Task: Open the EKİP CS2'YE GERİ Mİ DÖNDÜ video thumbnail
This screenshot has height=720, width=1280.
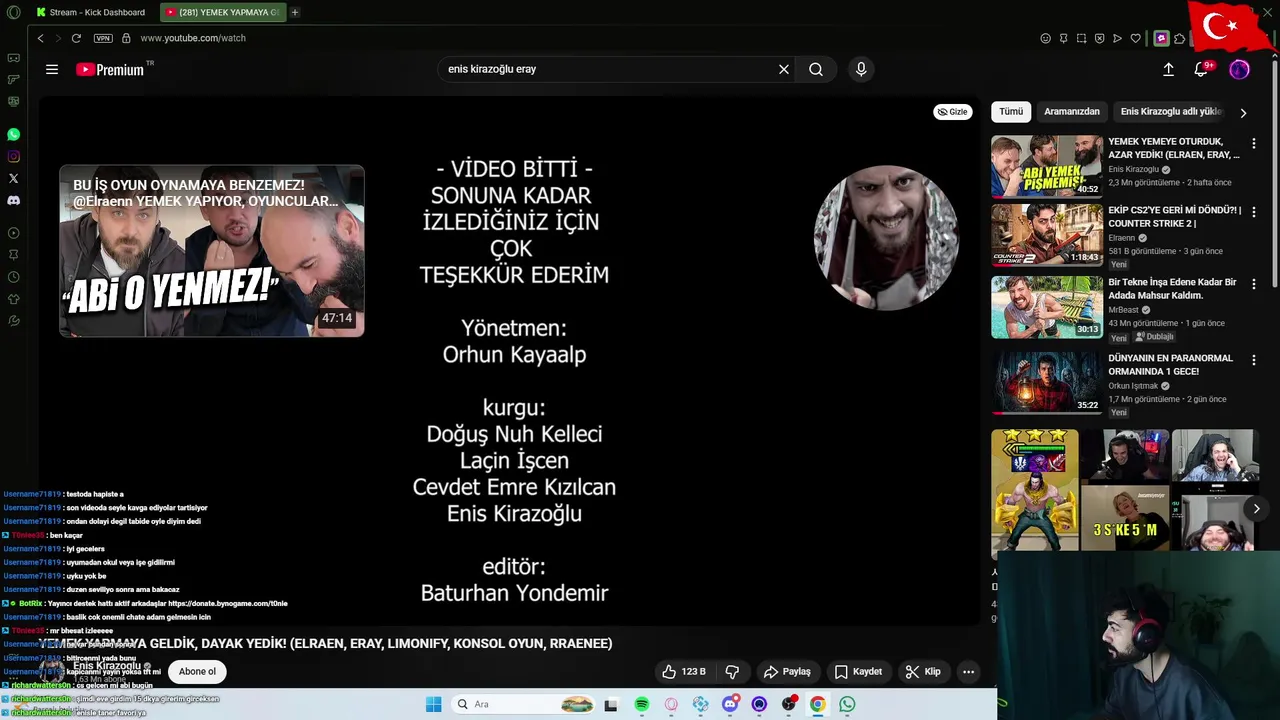Action: pyautogui.click(x=1047, y=235)
